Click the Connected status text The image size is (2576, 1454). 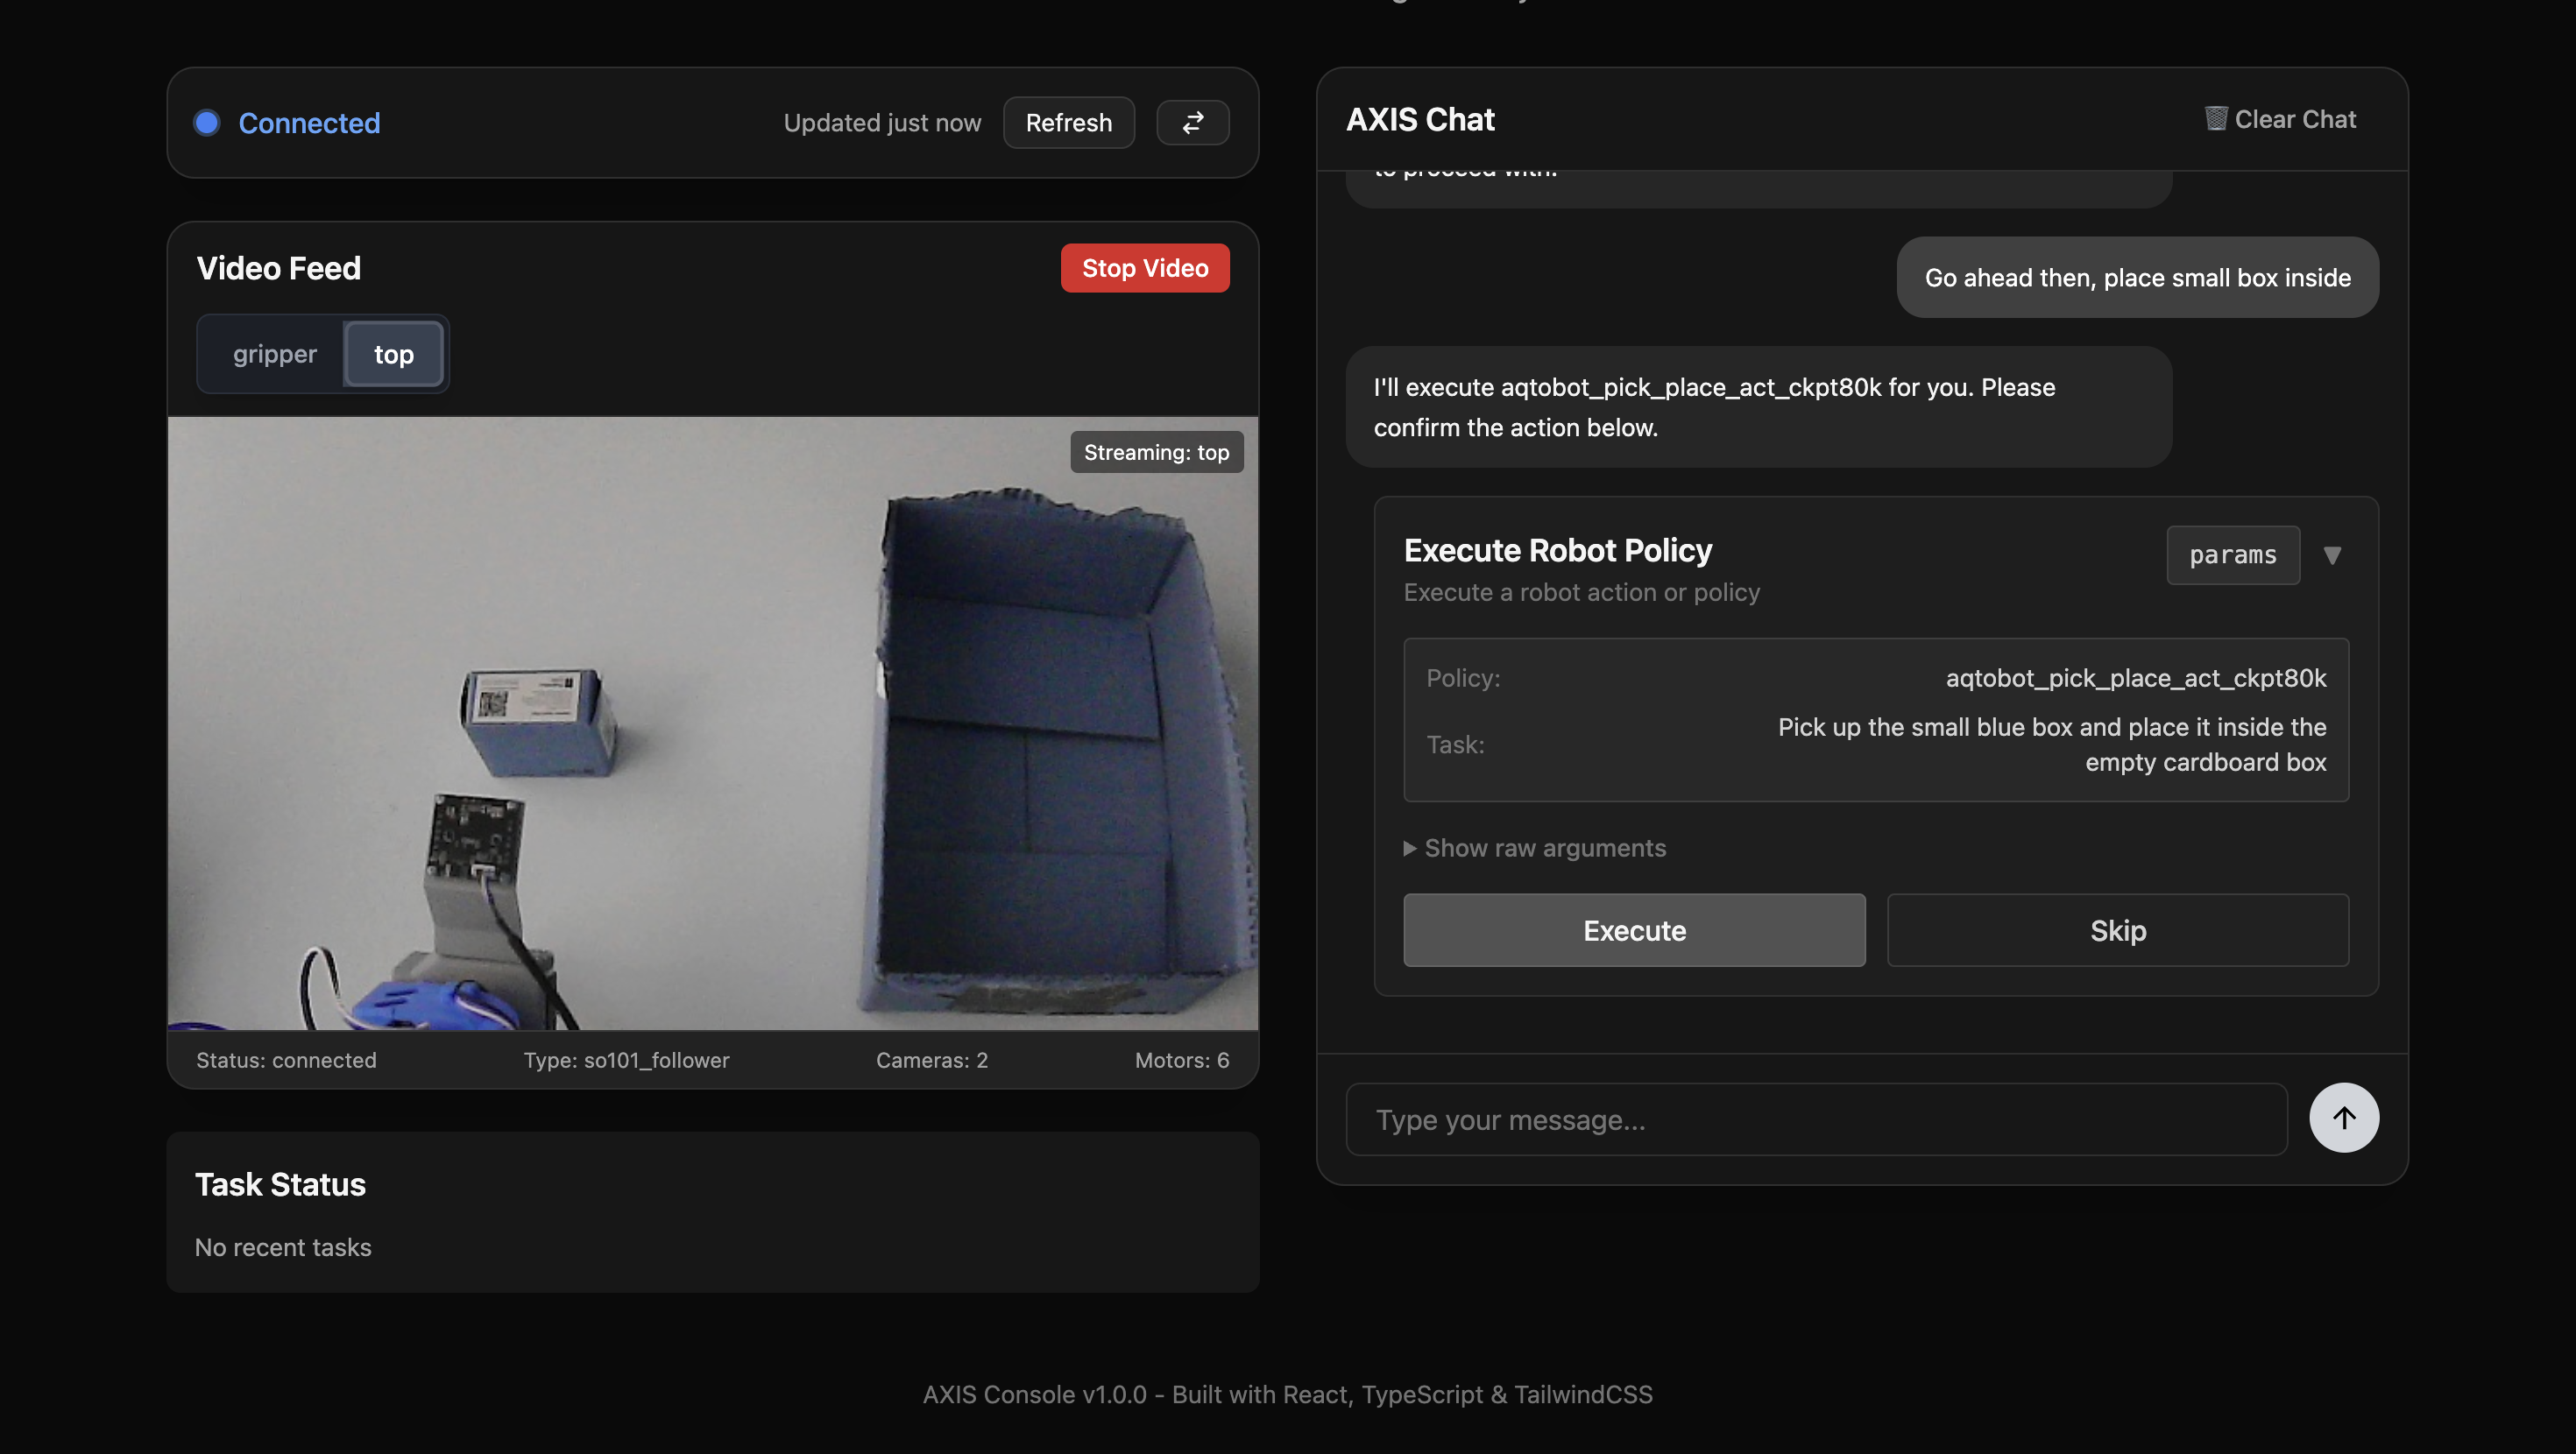pos(309,123)
